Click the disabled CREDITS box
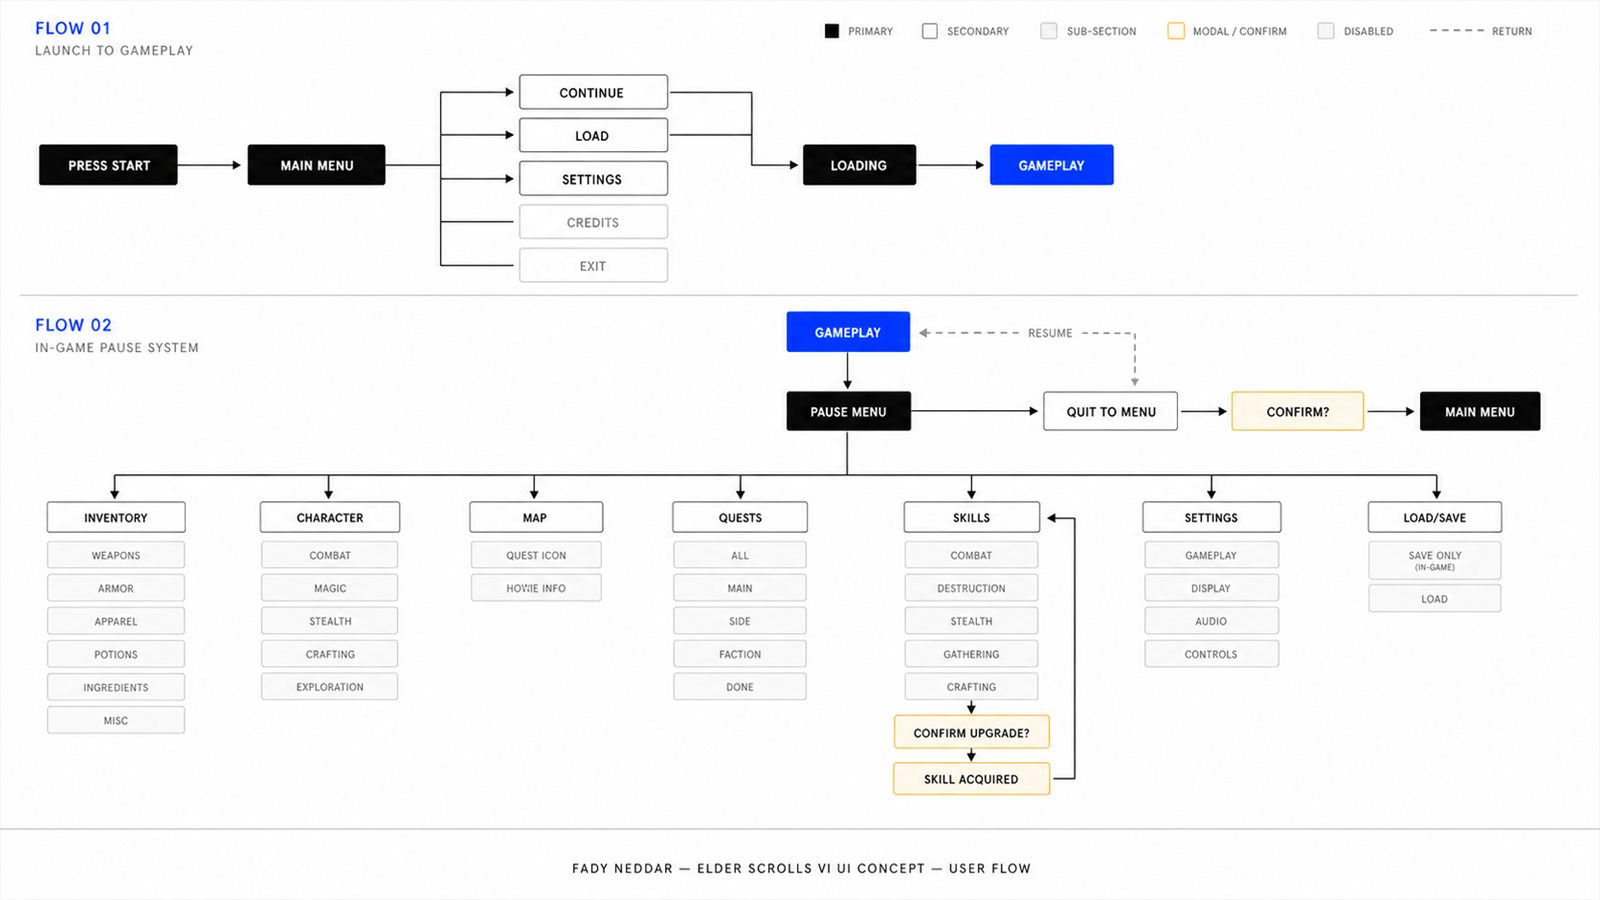Viewport: 1600px width, 900px height. (x=593, y=222)
